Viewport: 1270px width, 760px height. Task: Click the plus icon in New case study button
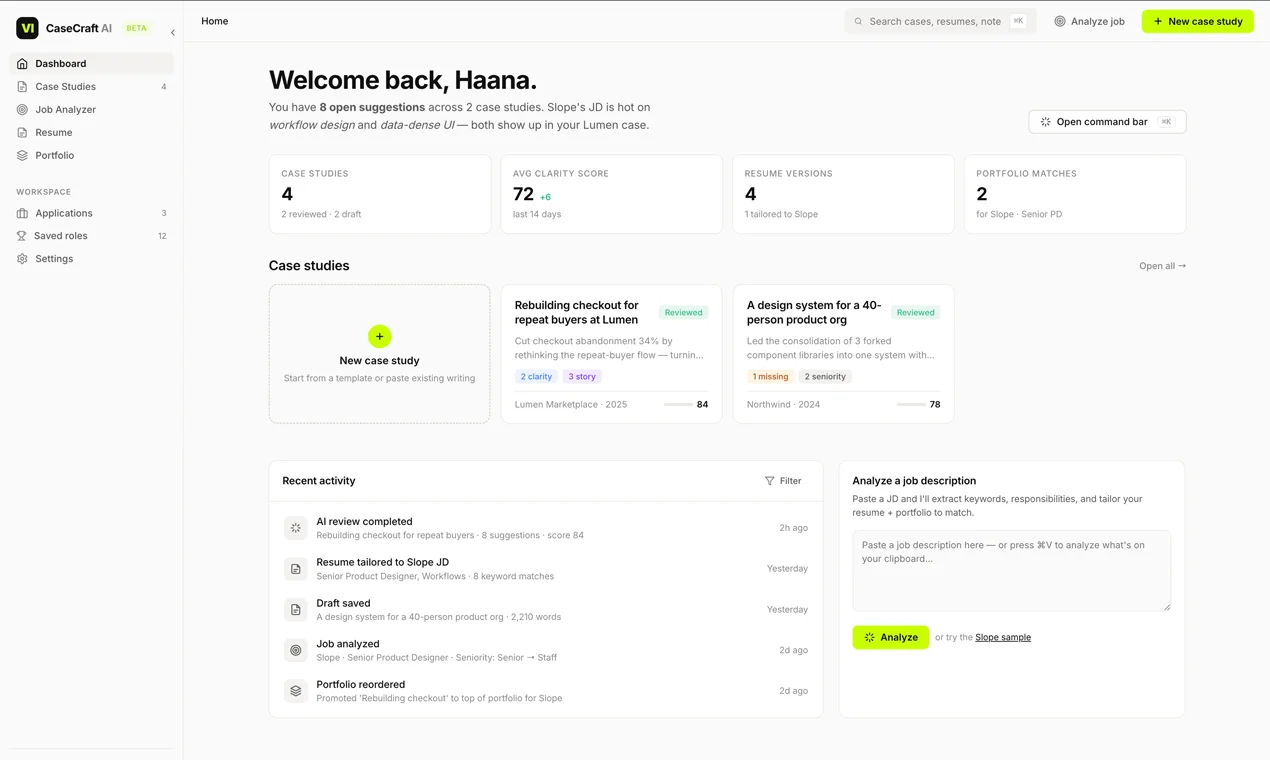click(1158, 21)
